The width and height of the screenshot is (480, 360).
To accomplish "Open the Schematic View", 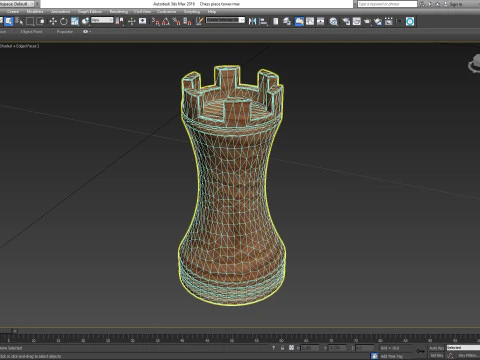I will click(x=321, y=21).
